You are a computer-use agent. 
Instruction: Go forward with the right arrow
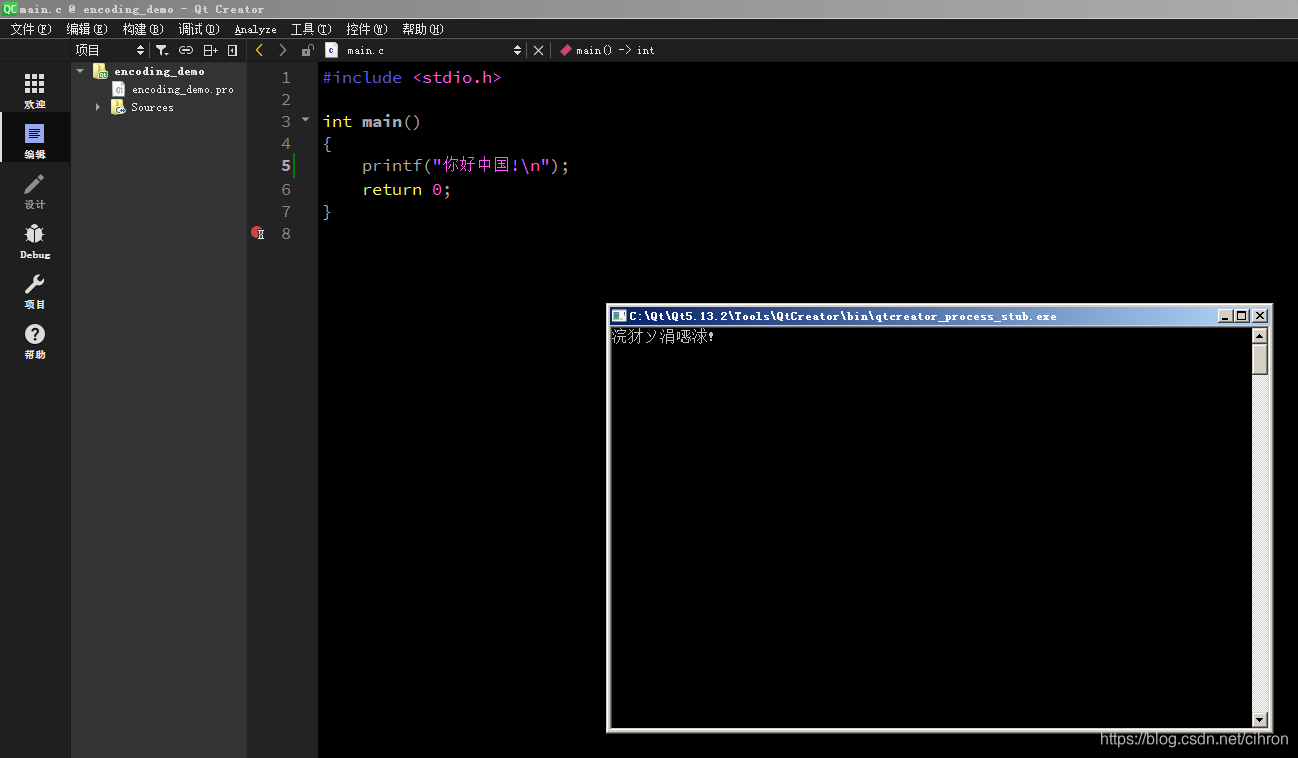tap(283, 50)
